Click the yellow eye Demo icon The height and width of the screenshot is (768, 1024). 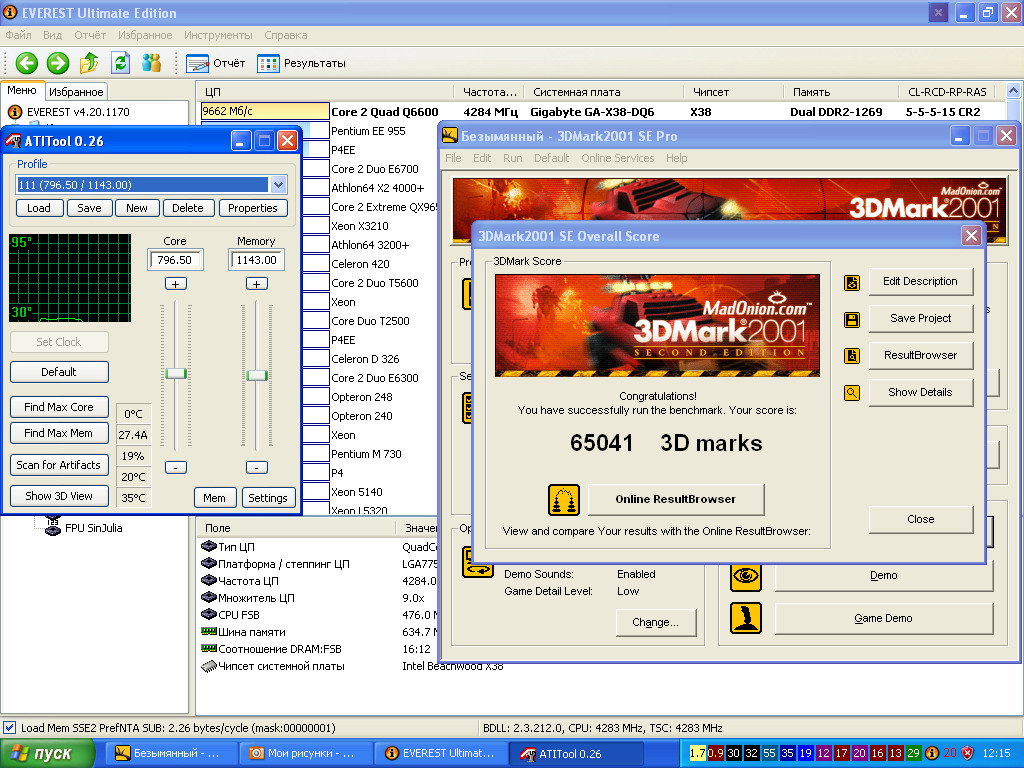pos(746,576)
